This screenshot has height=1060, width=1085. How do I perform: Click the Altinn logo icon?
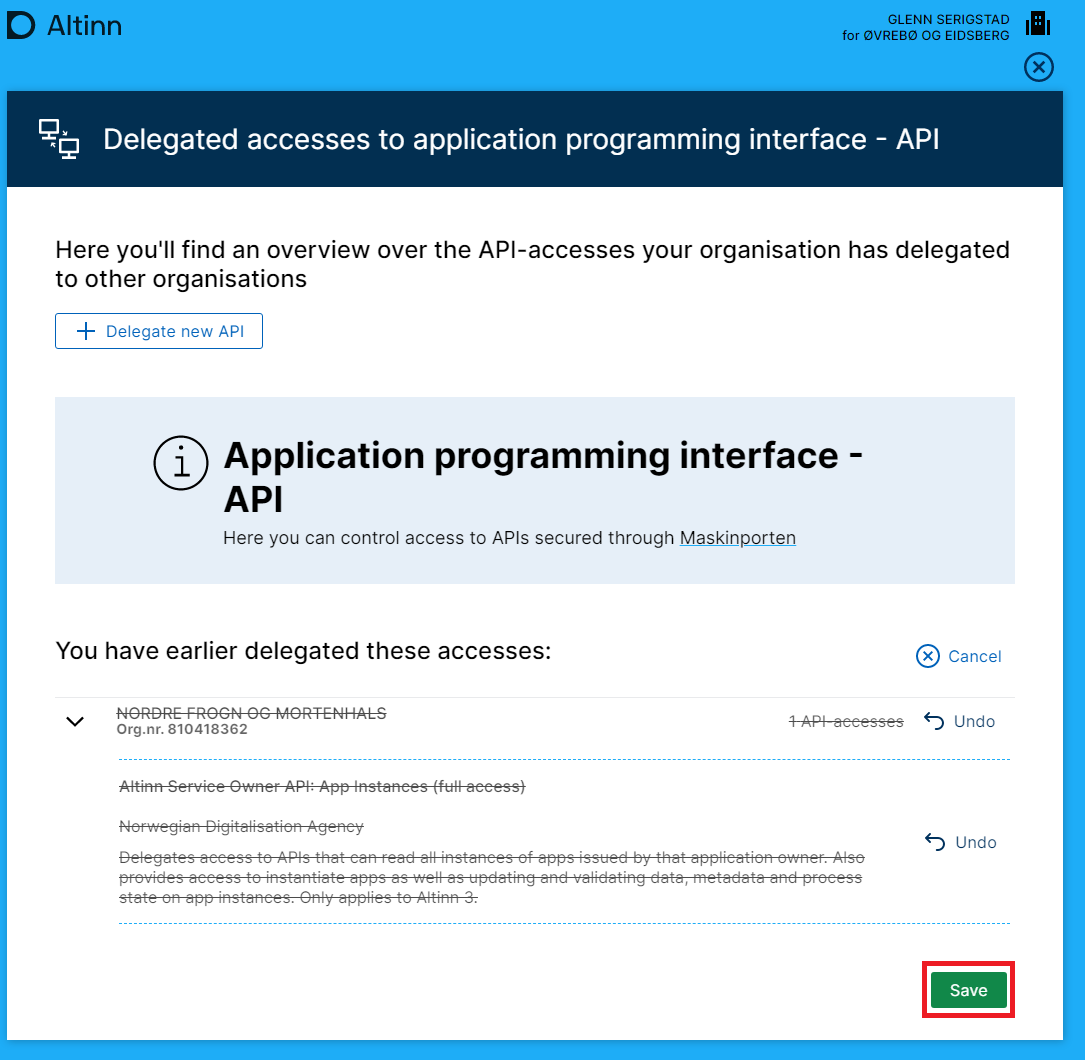click(x=21, y=26)
